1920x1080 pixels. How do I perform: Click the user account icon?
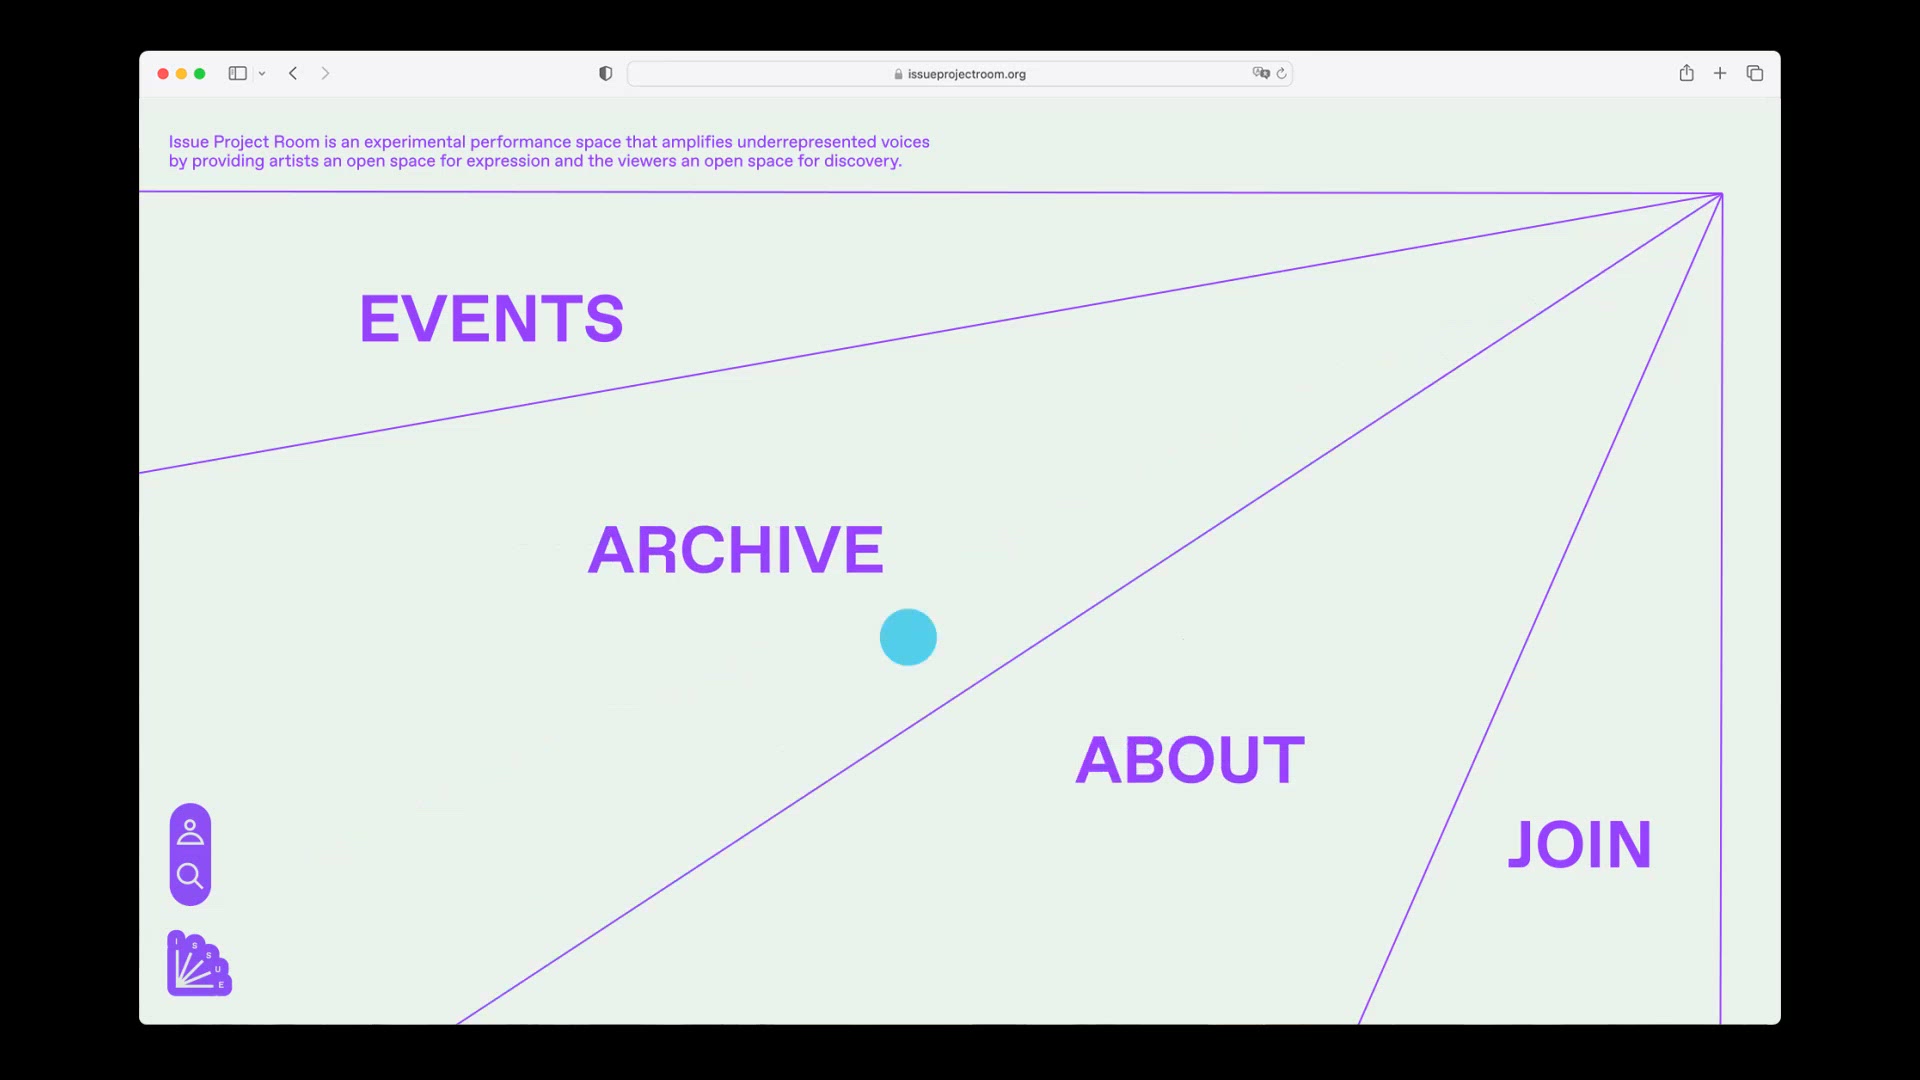click(190, 832)
